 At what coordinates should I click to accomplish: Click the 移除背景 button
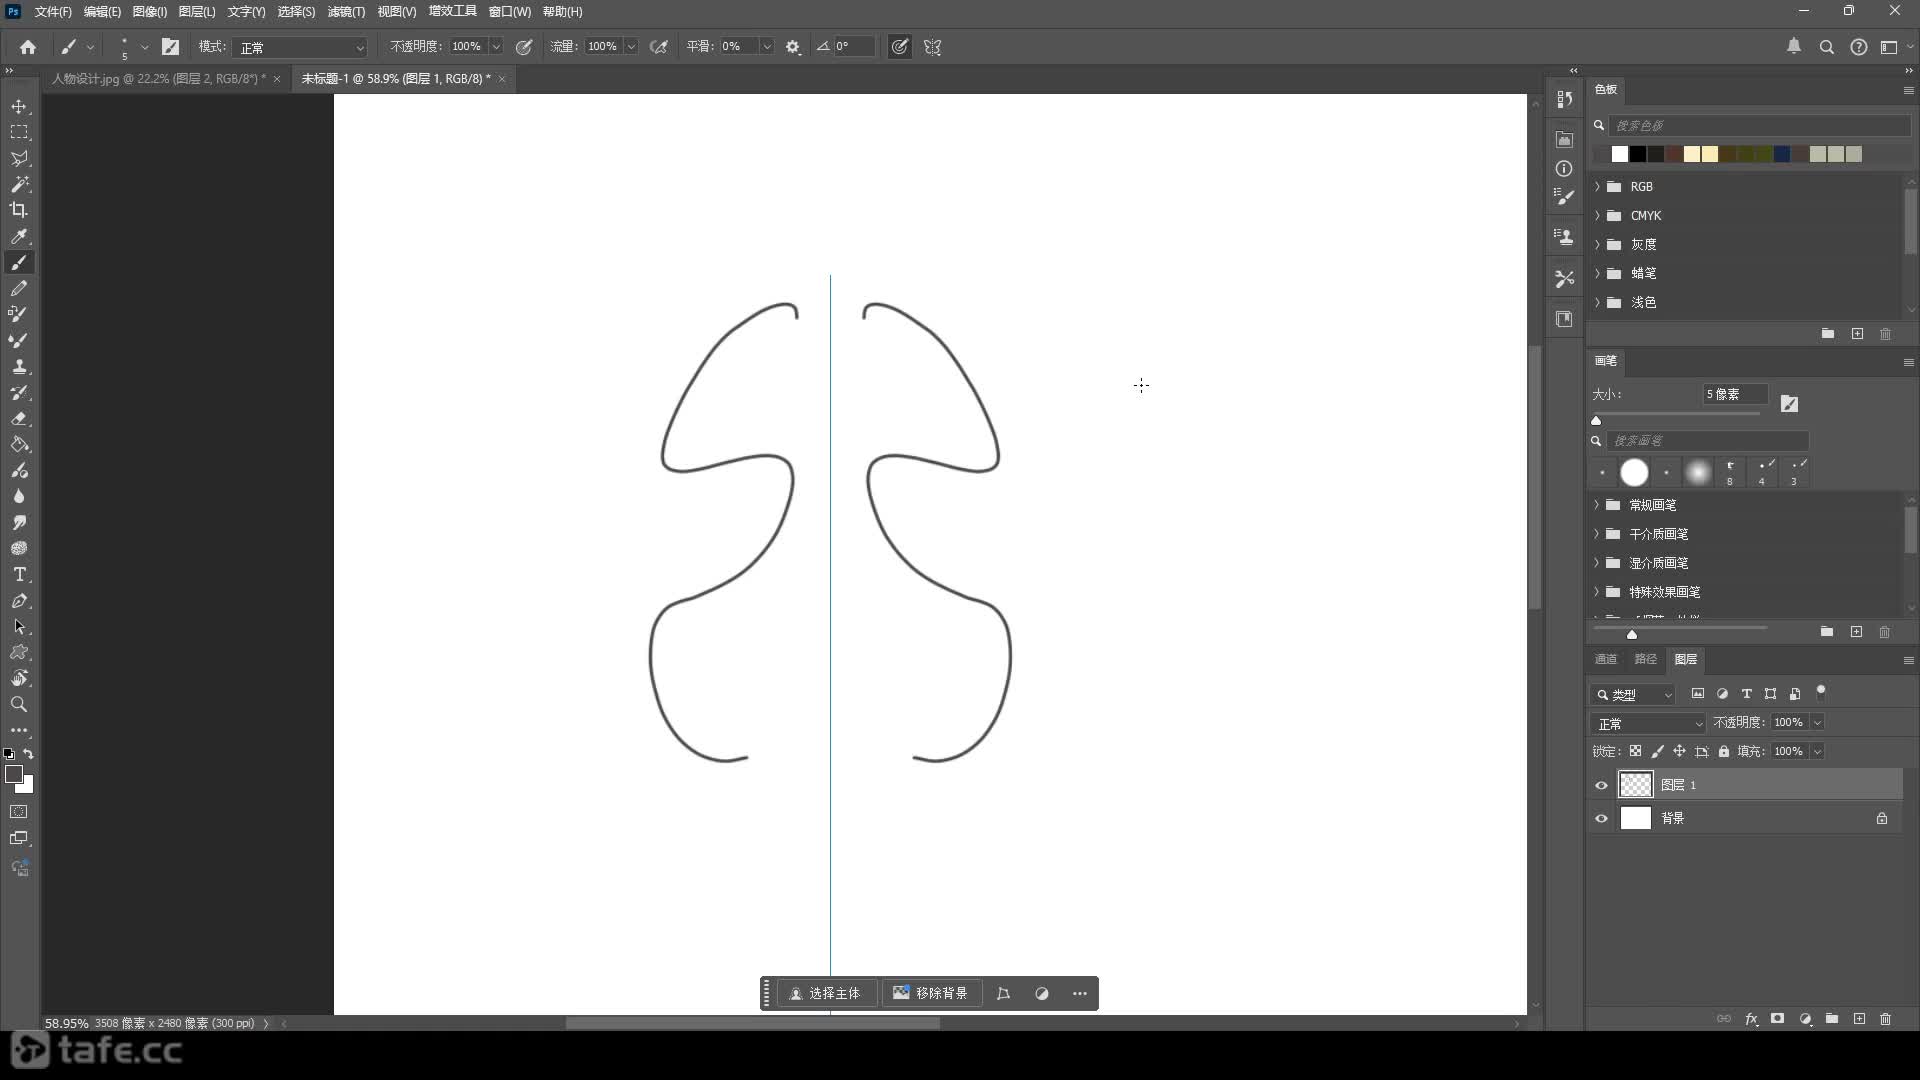tap(930, 993)
